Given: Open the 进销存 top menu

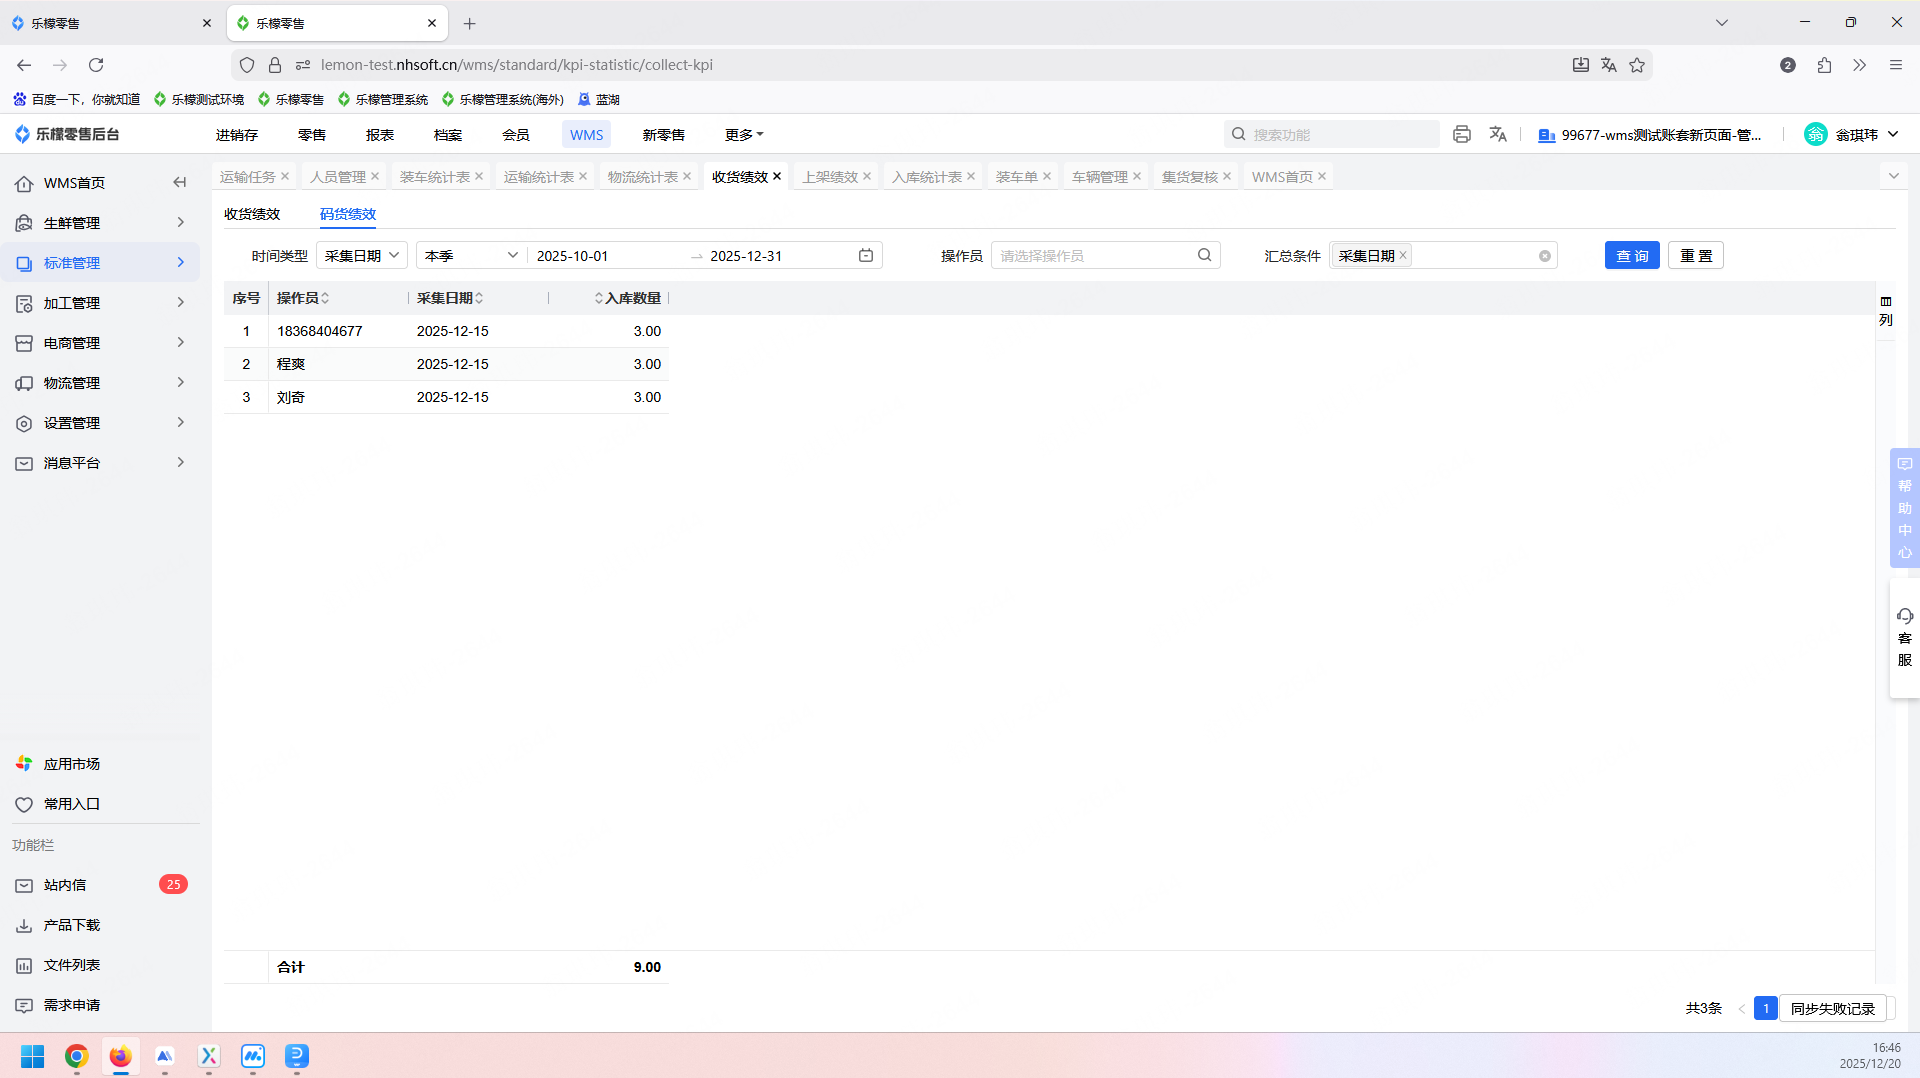Looking at the screenshot, I should [237, 135].
